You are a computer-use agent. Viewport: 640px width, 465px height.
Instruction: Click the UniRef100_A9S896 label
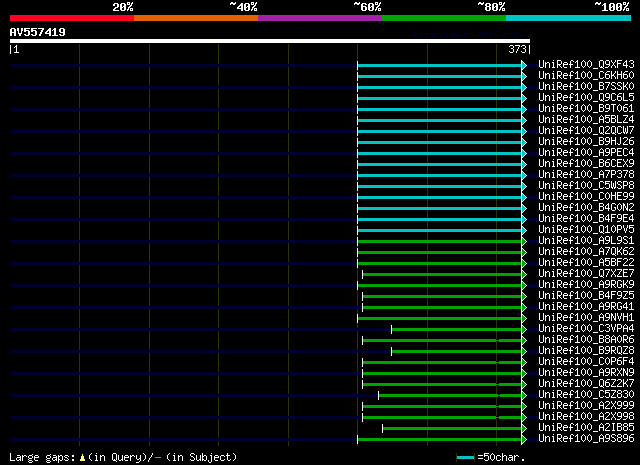pos(586,439)
